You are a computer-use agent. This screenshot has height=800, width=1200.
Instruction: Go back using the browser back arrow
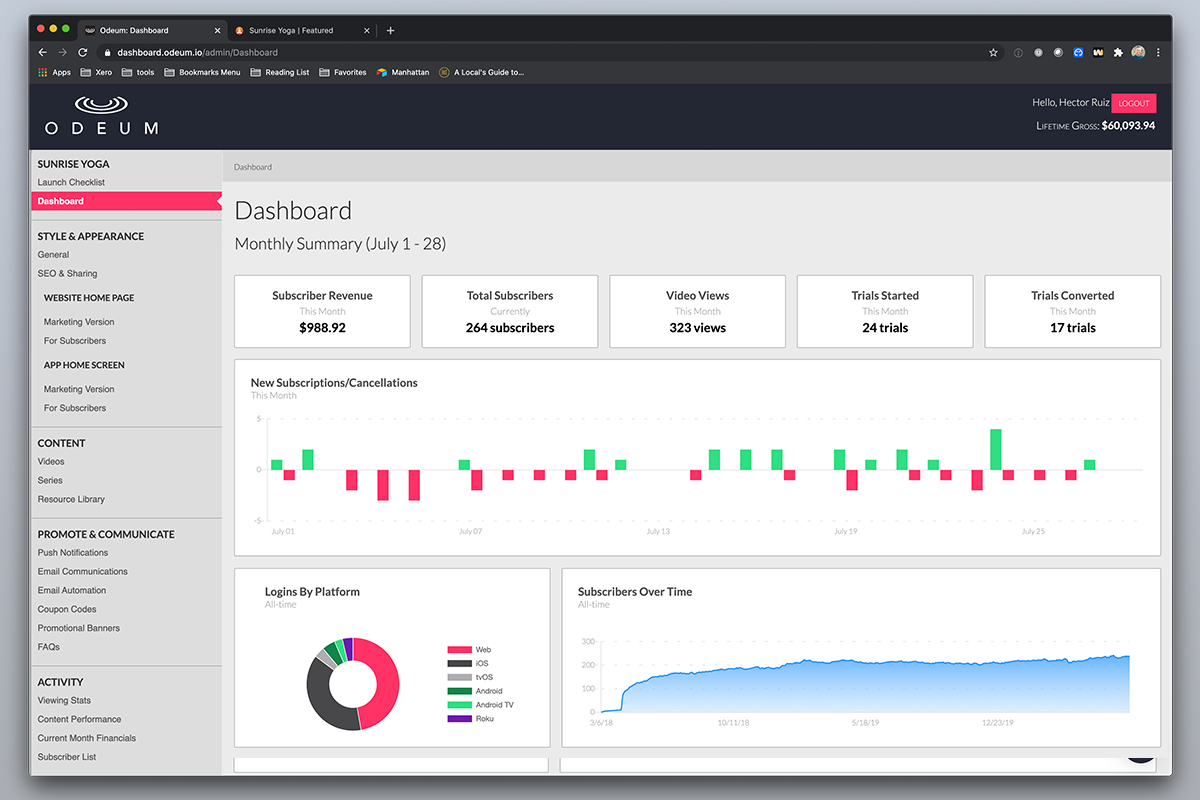[42, 52]
